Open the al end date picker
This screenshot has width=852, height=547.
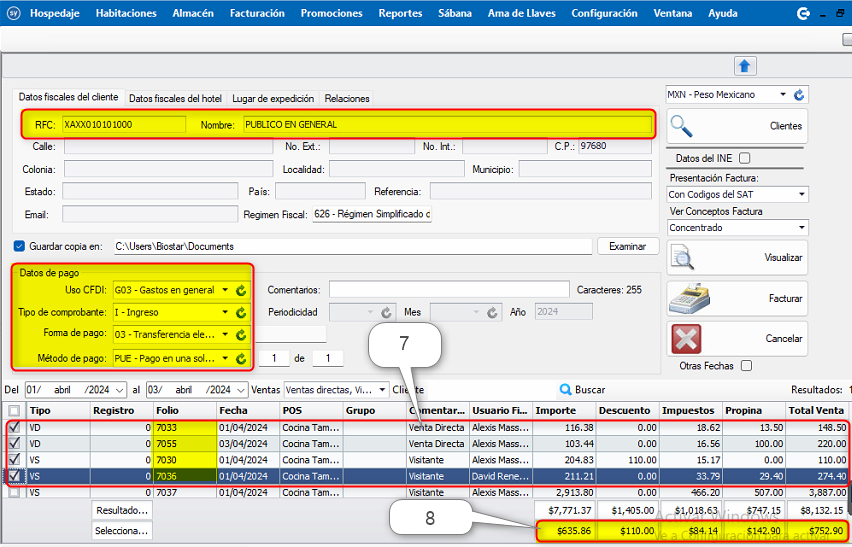tap(242, 389)
